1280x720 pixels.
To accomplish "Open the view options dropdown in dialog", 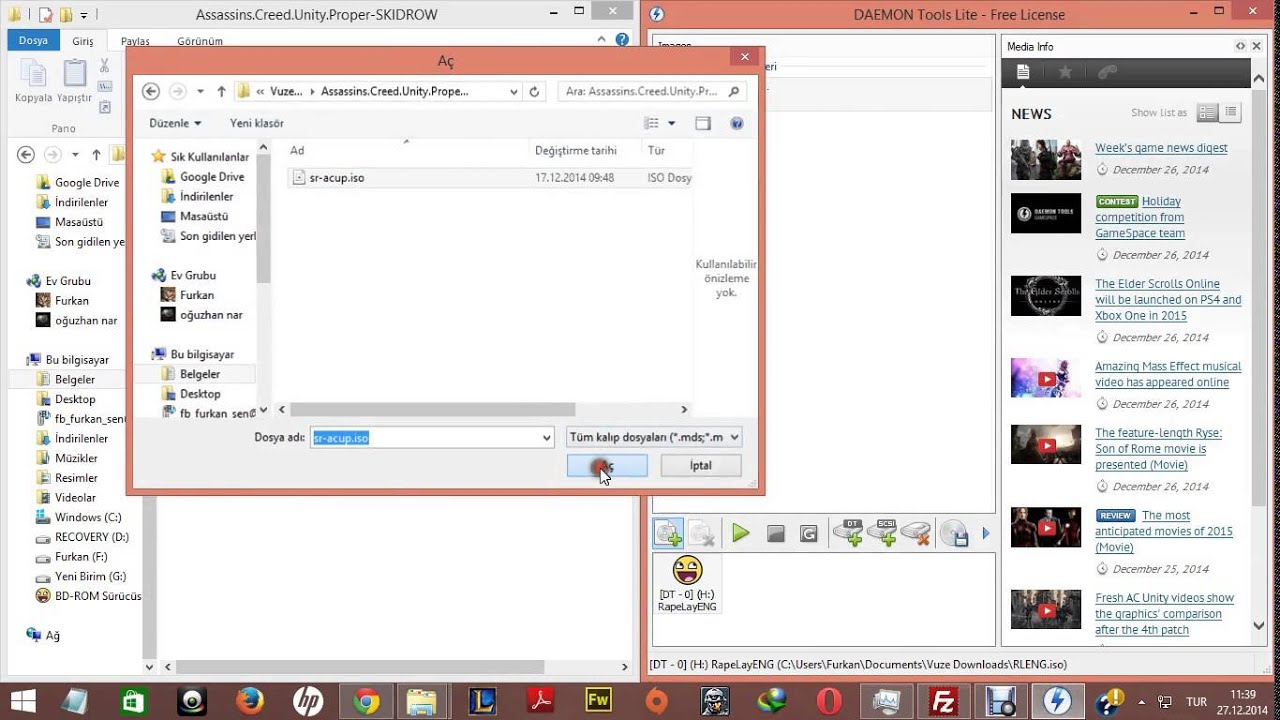I will (671, 123).
